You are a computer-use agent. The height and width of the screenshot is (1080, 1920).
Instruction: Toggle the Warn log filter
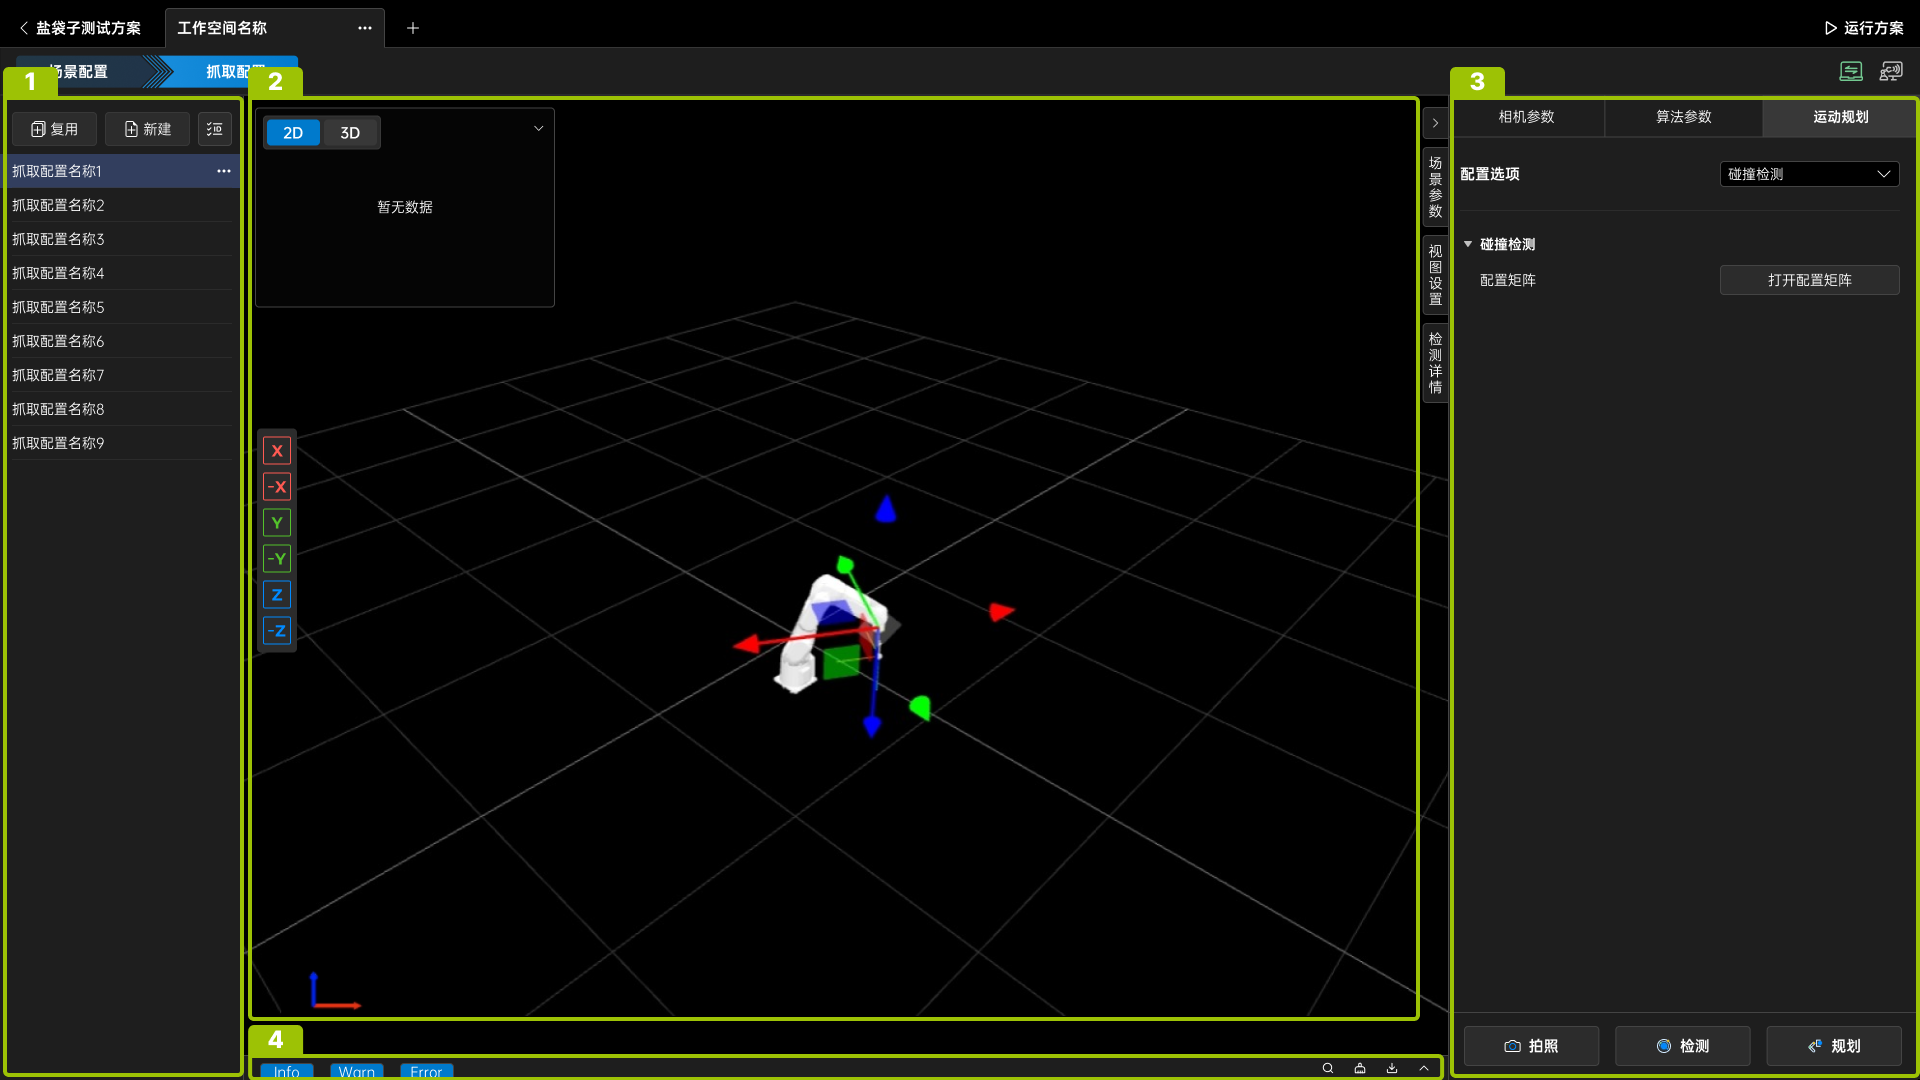356,1071
